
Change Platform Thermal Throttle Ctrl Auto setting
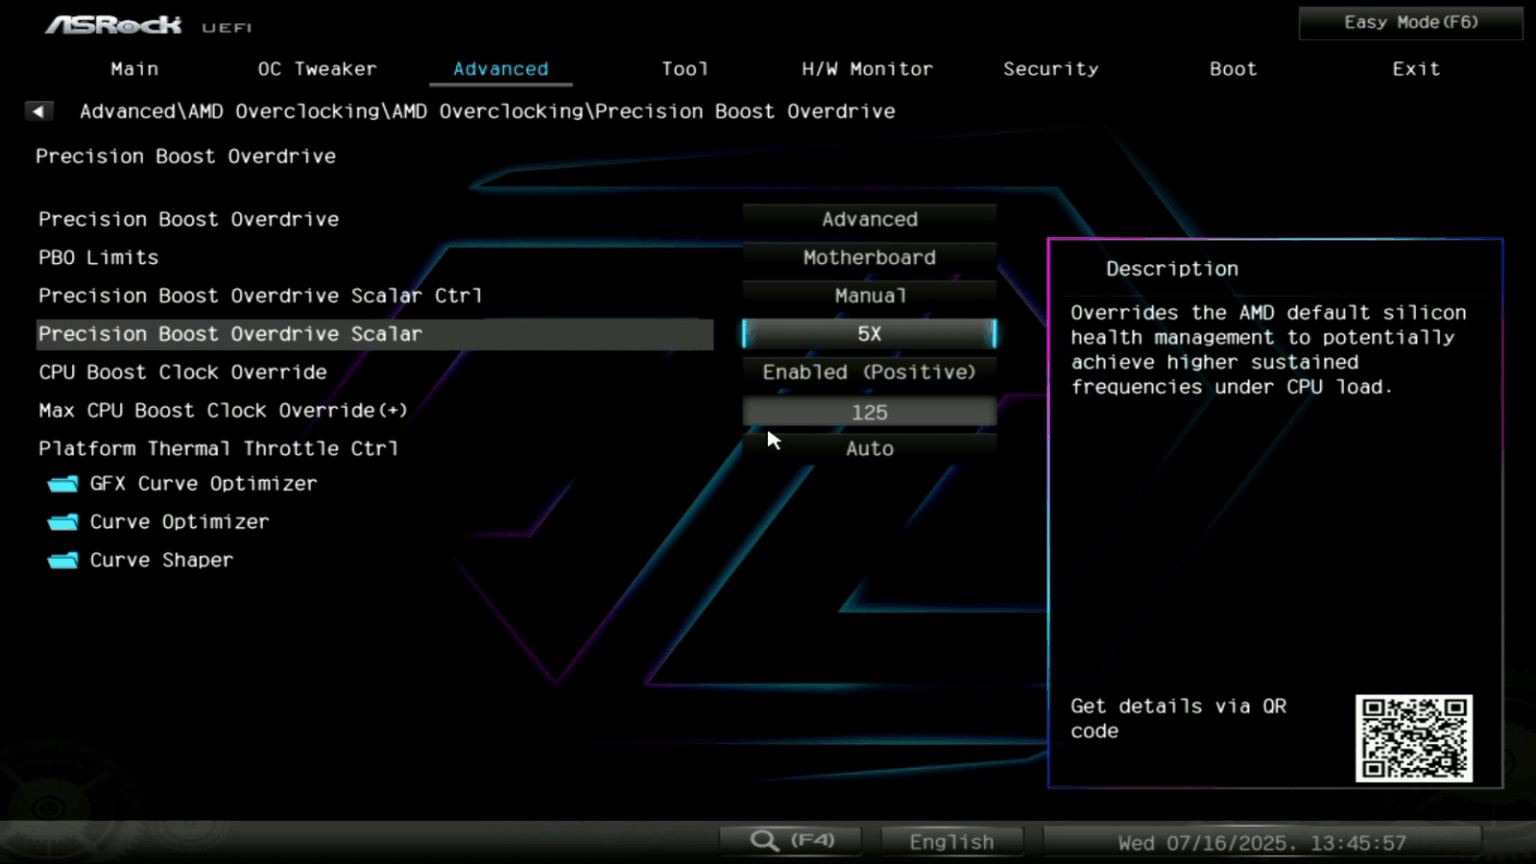[869, 449]
